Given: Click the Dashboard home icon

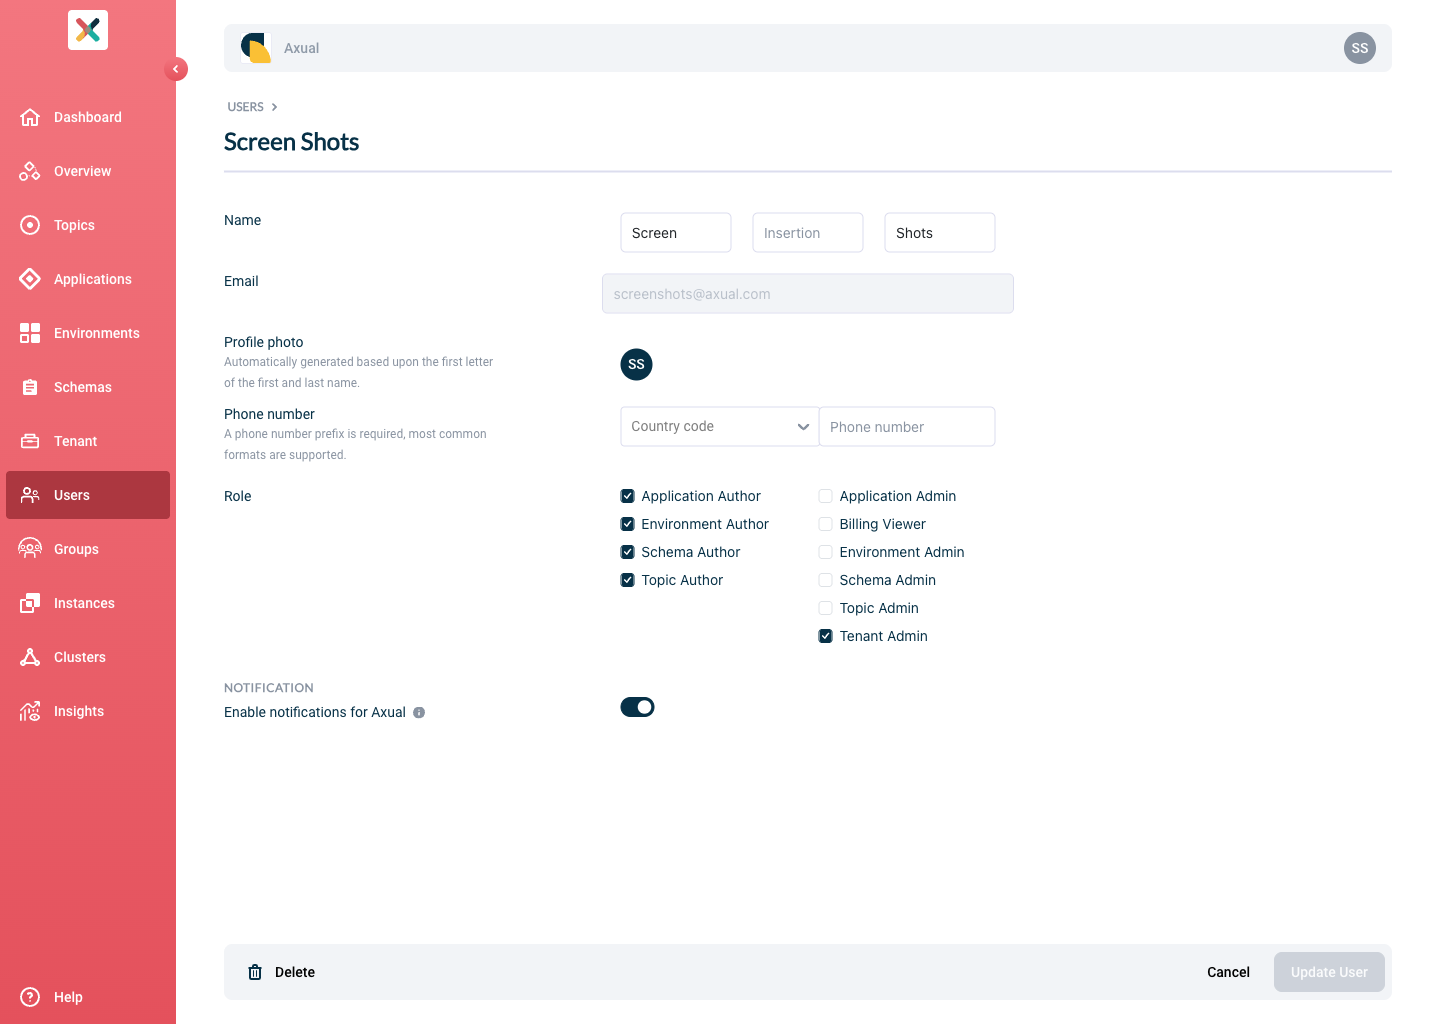Looking at the screenshot, I should tap(30, 117).
